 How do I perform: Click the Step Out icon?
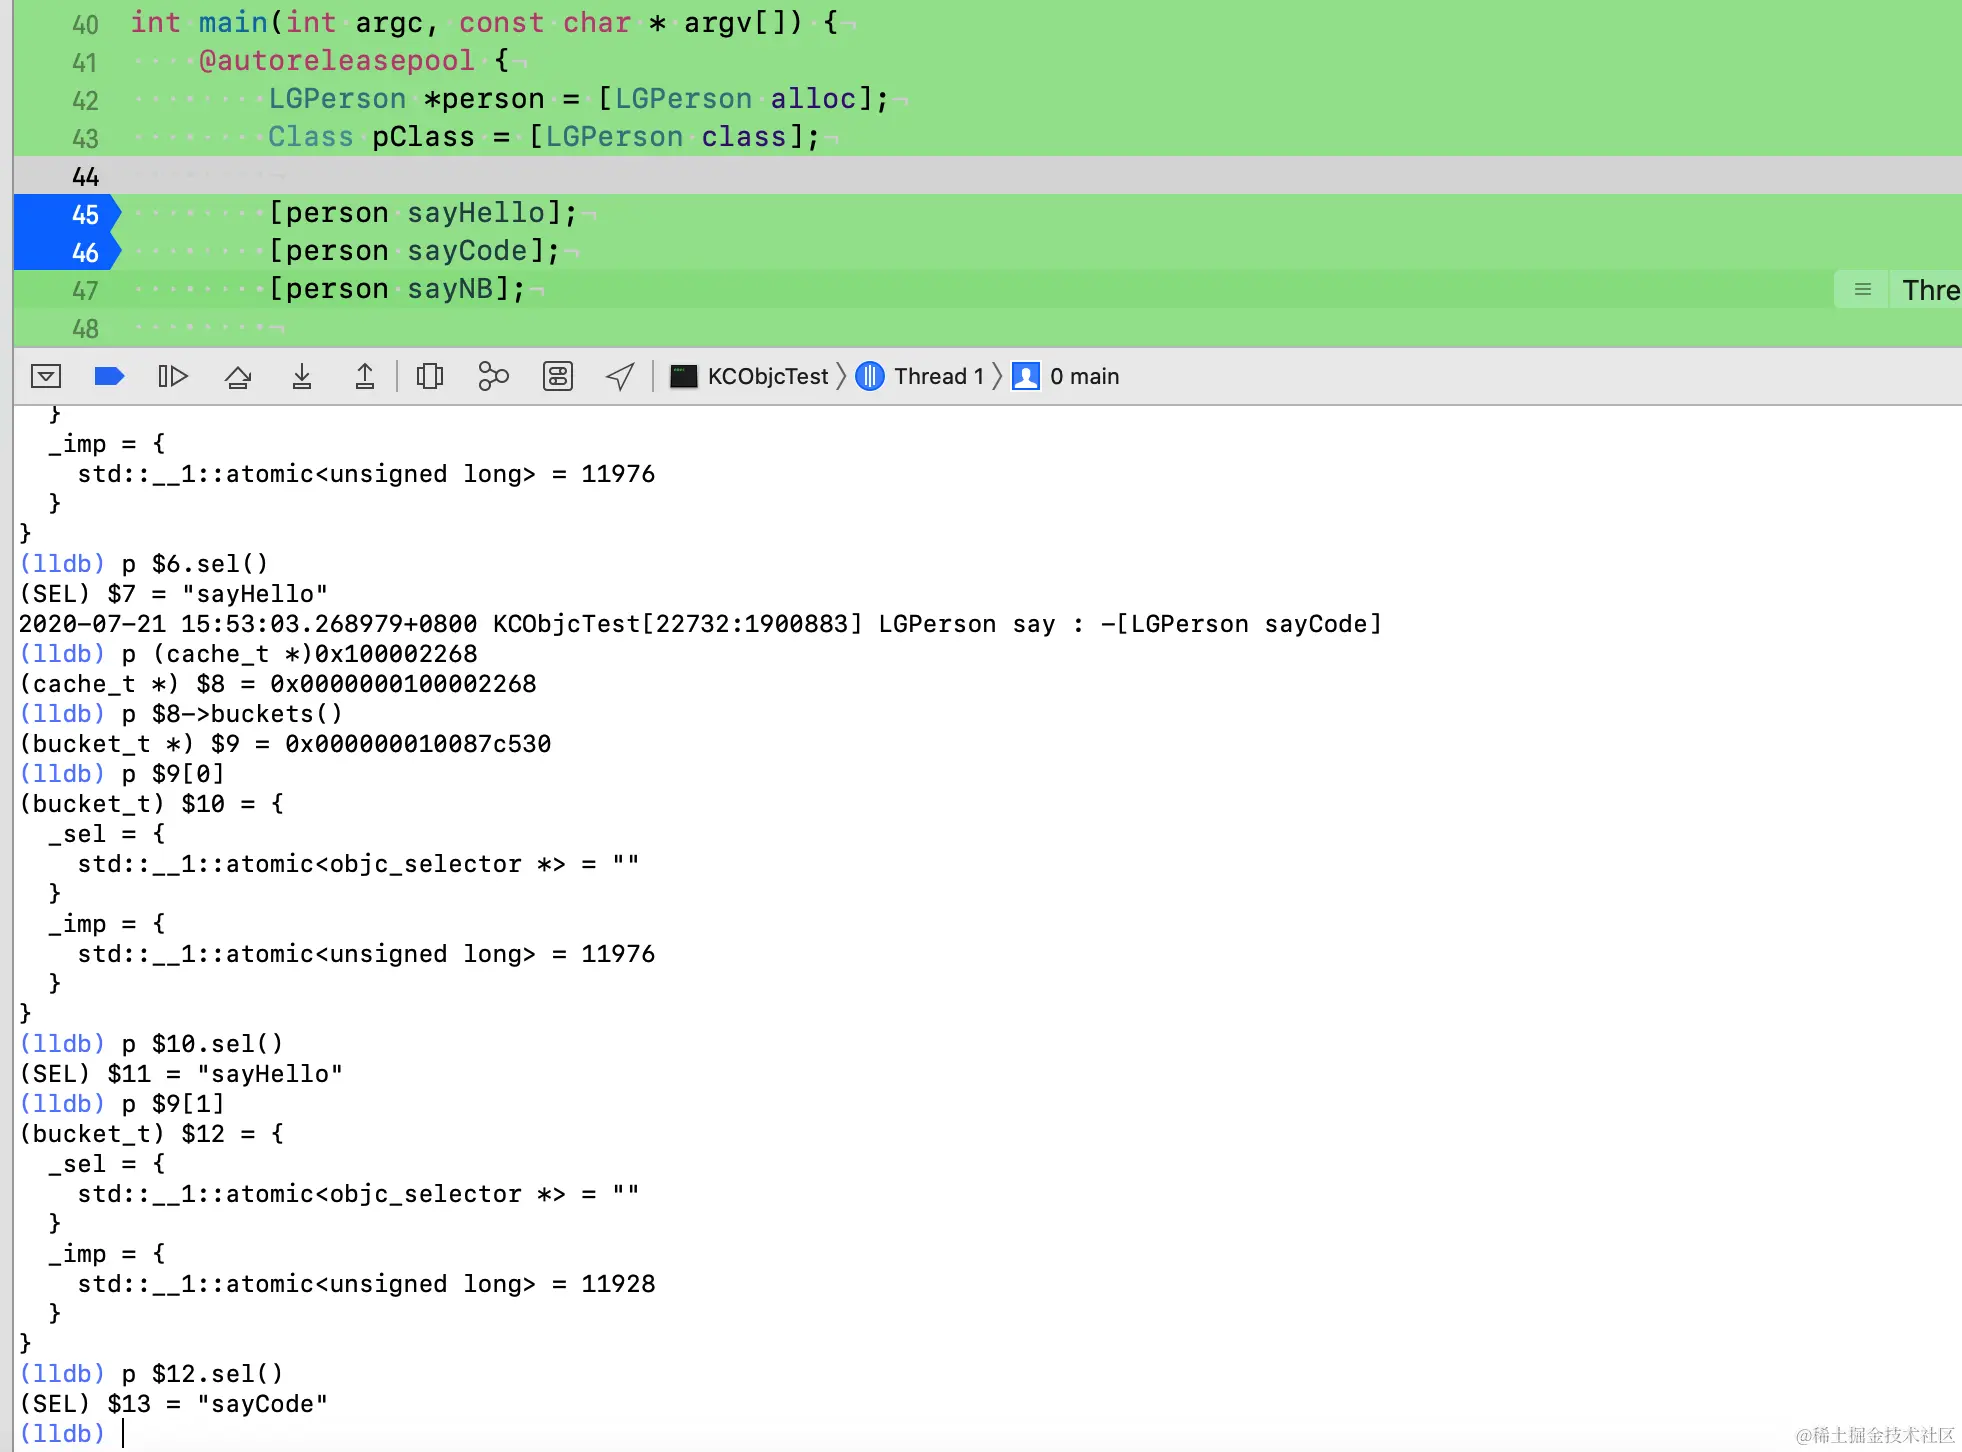click(365, 376)
